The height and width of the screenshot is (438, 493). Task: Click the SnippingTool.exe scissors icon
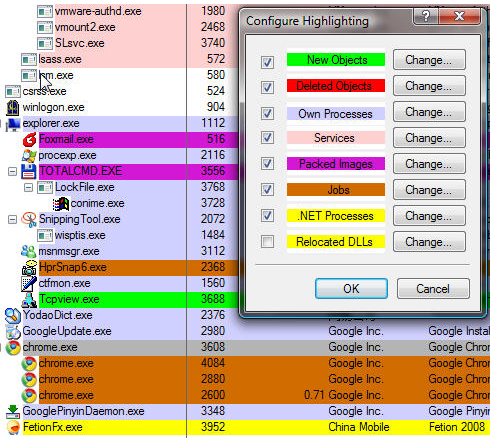point(29,220)
